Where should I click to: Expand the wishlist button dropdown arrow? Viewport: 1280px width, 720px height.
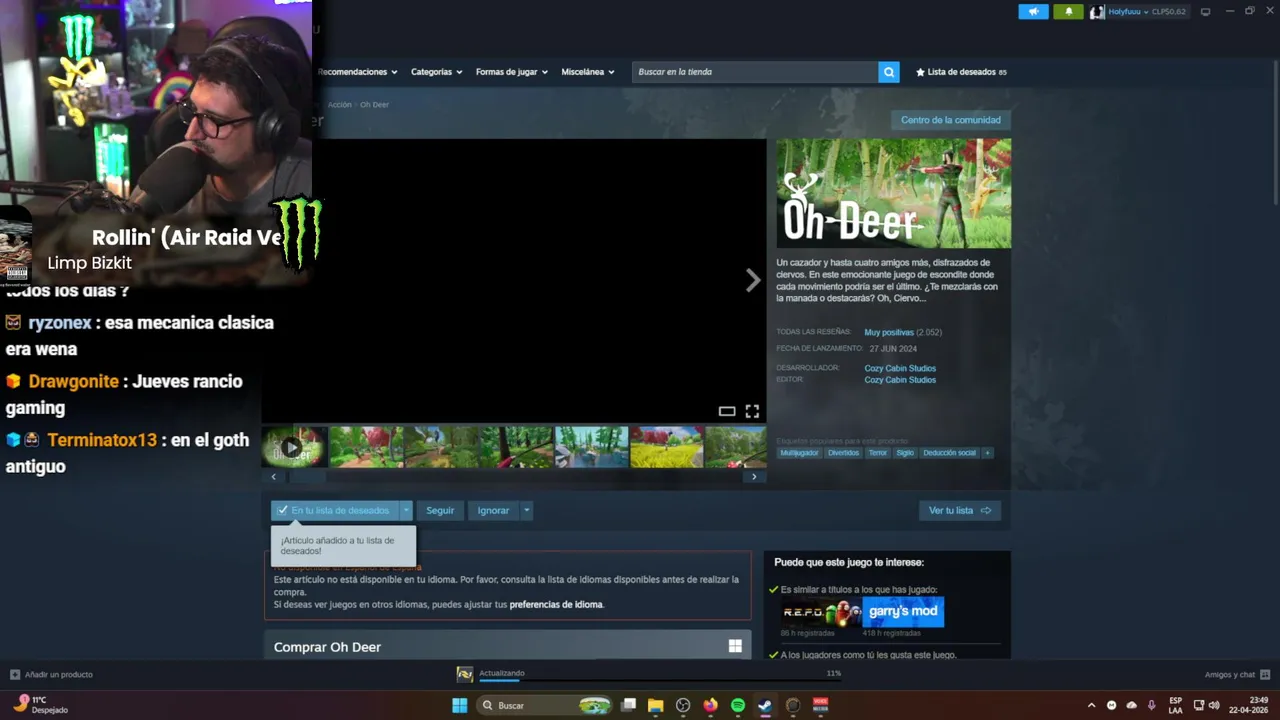[x=406, y=510]
